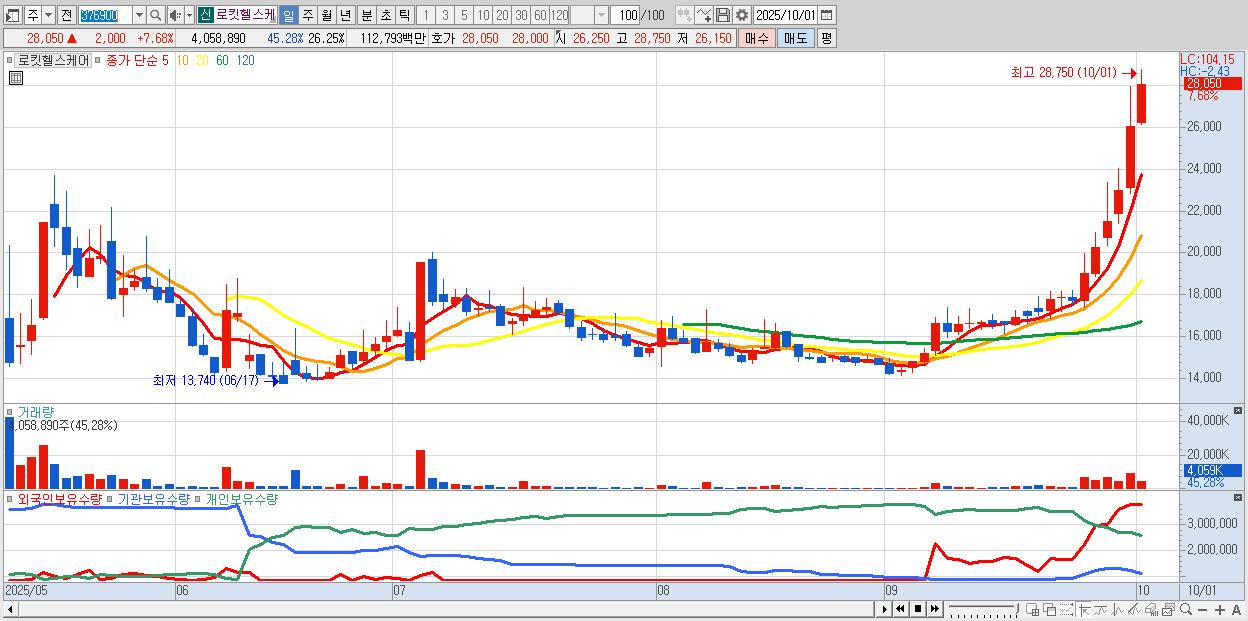Viewport: 1248px width, 621px height.
Task: Click the 매도 sell button
Action: (x=795, y=38)
